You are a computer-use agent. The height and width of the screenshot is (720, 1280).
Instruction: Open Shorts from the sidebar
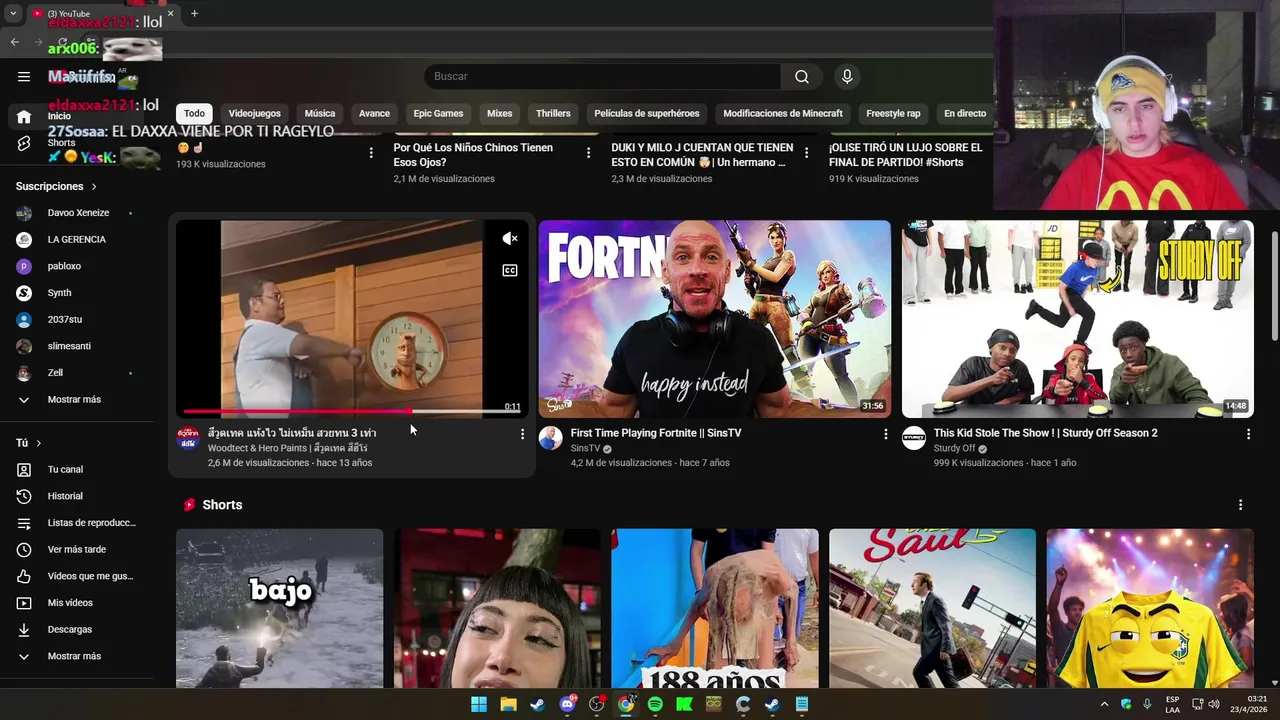(60, 143)
